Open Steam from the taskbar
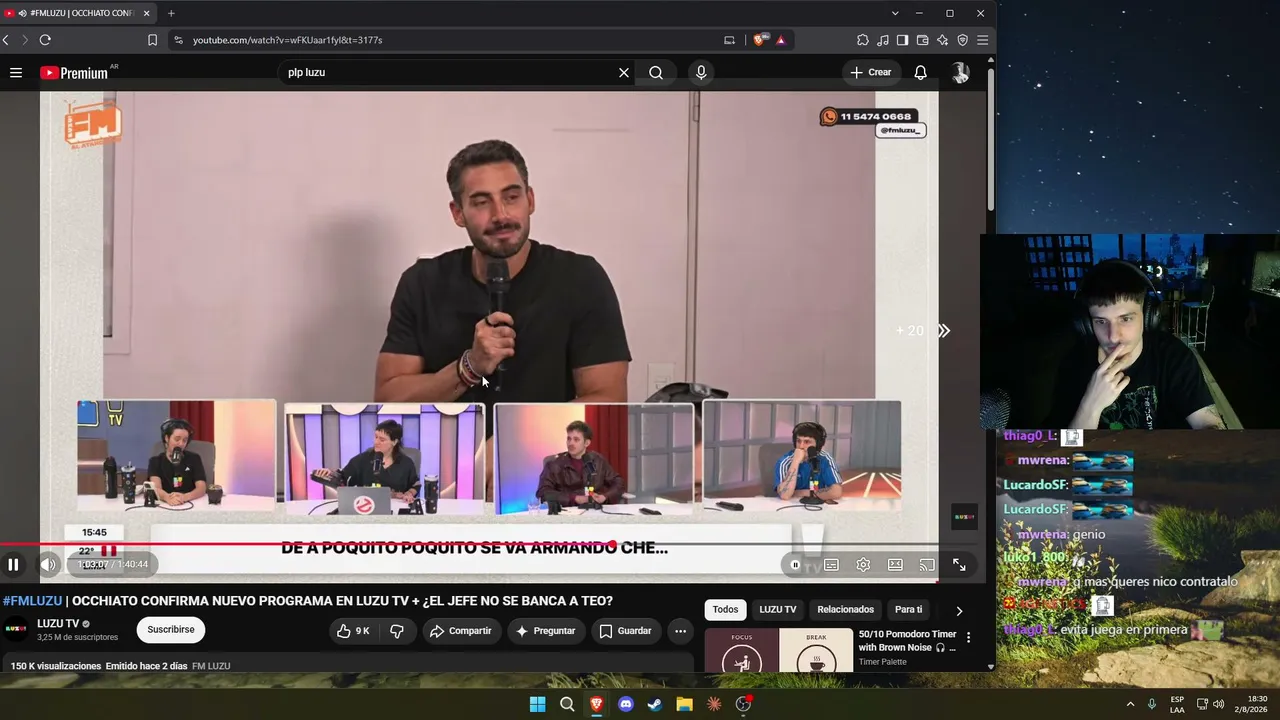 click(655, 704)
